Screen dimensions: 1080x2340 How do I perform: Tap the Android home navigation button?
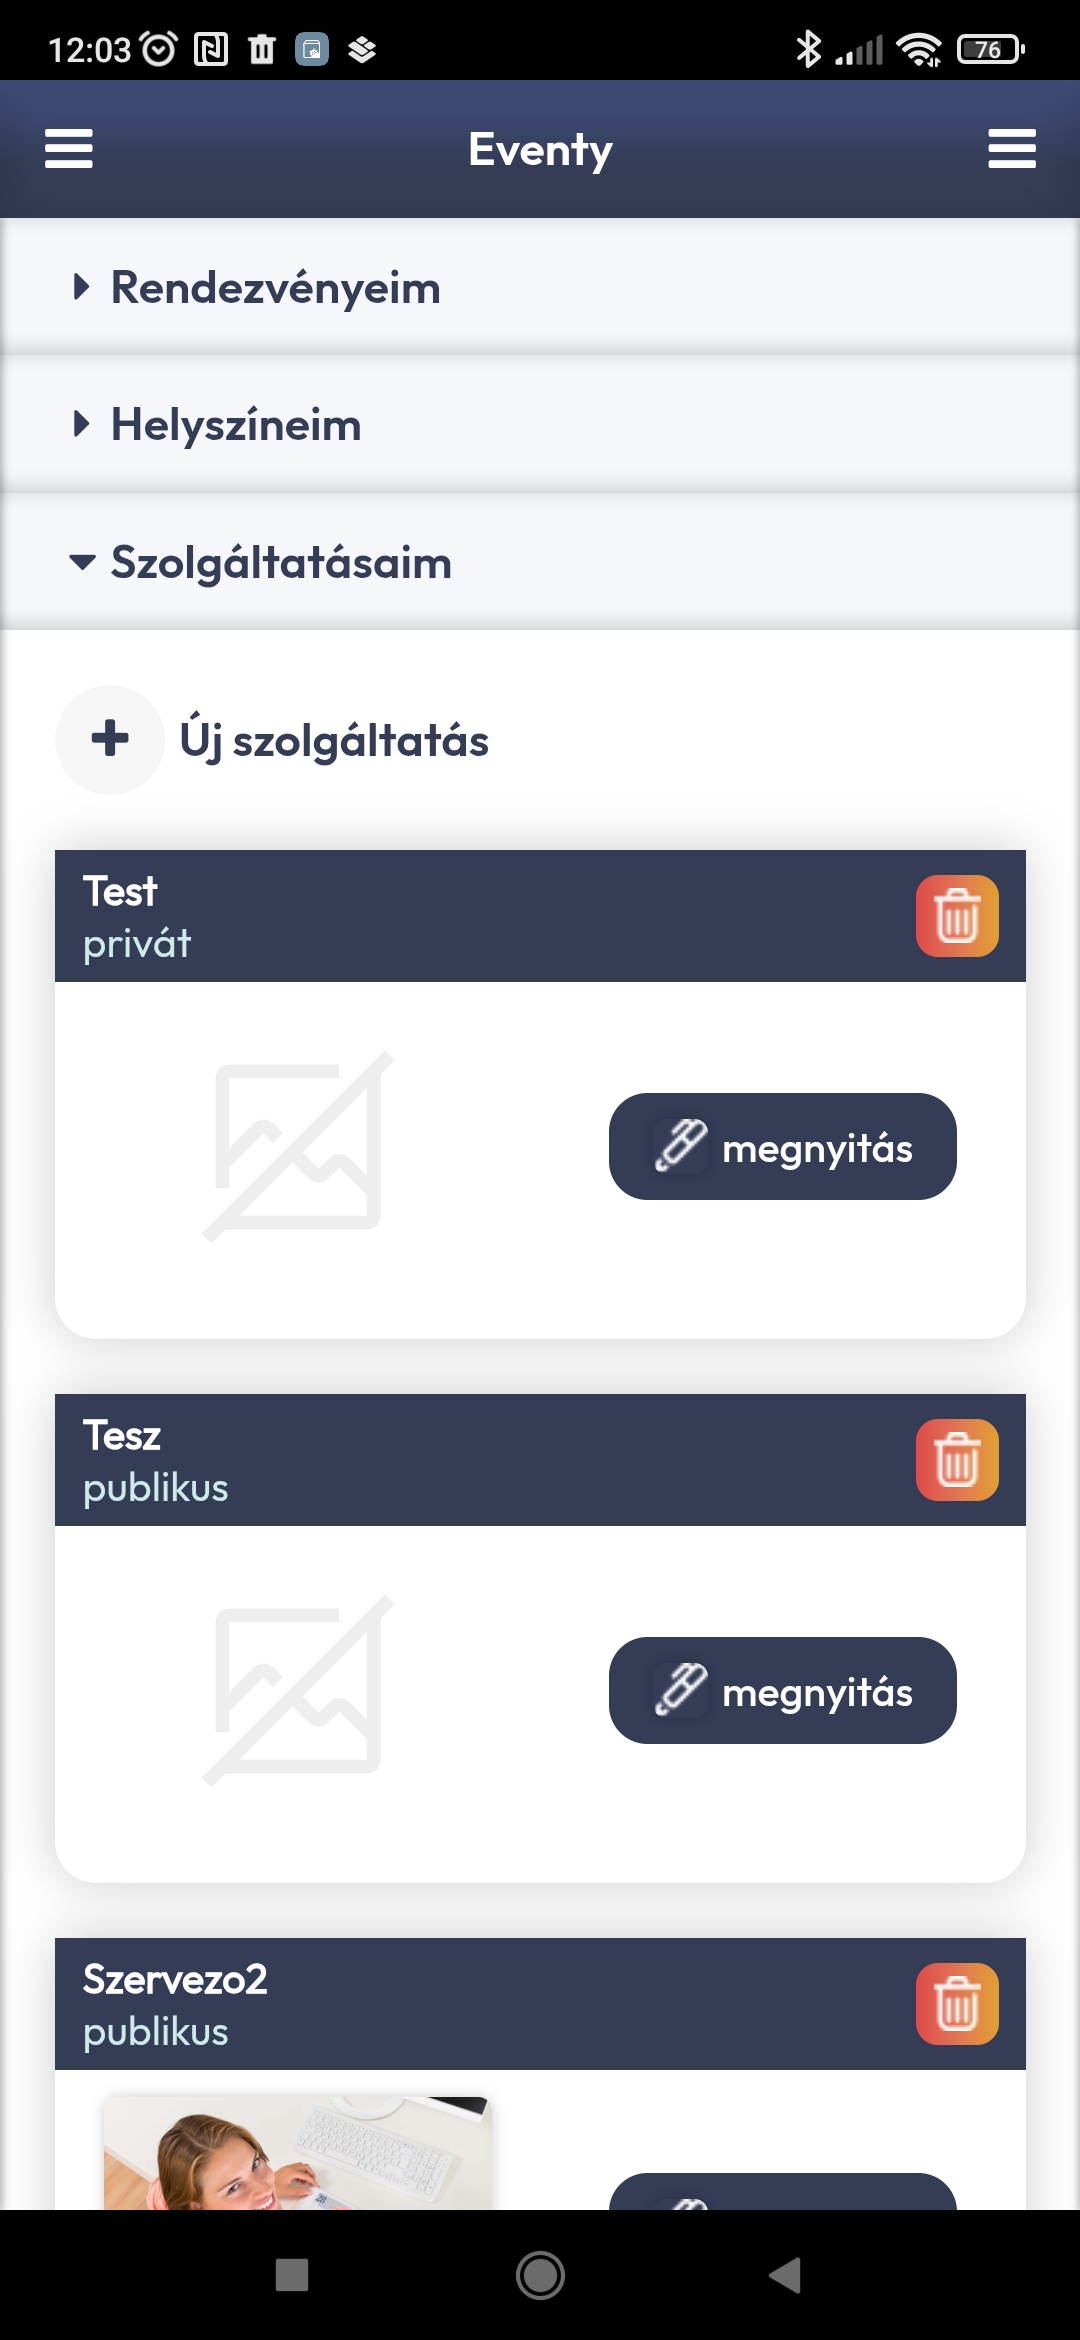point(540,2275)
